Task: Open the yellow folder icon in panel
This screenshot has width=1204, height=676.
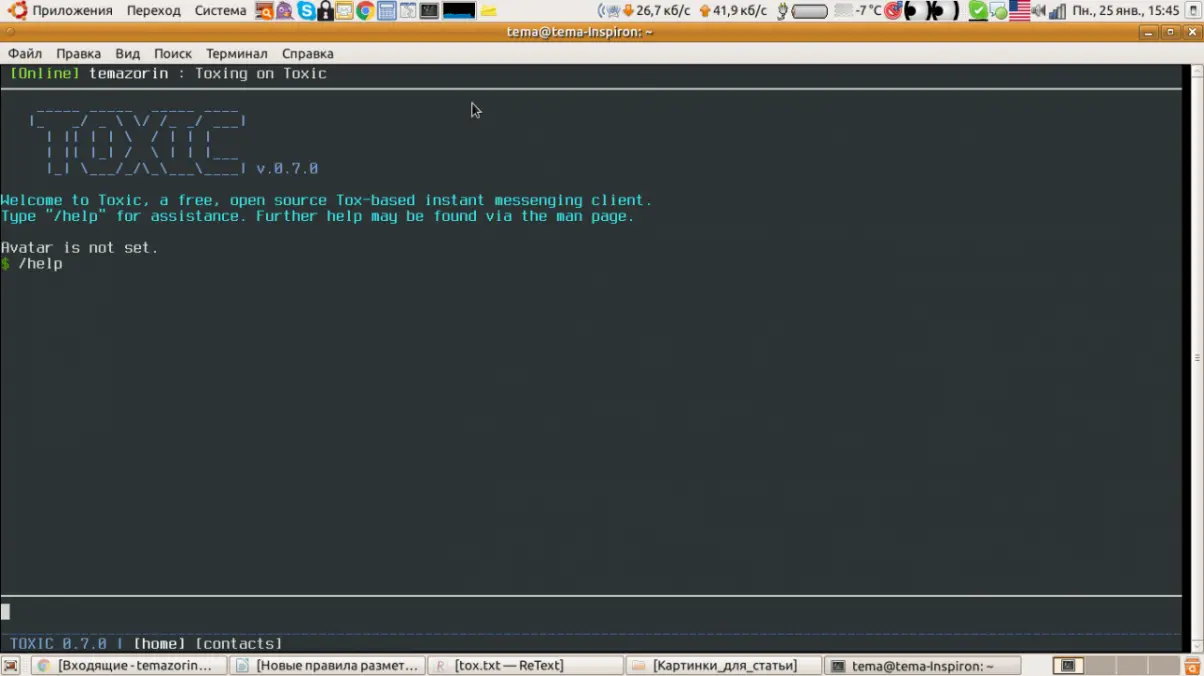Action: click(x=488, y=12)
